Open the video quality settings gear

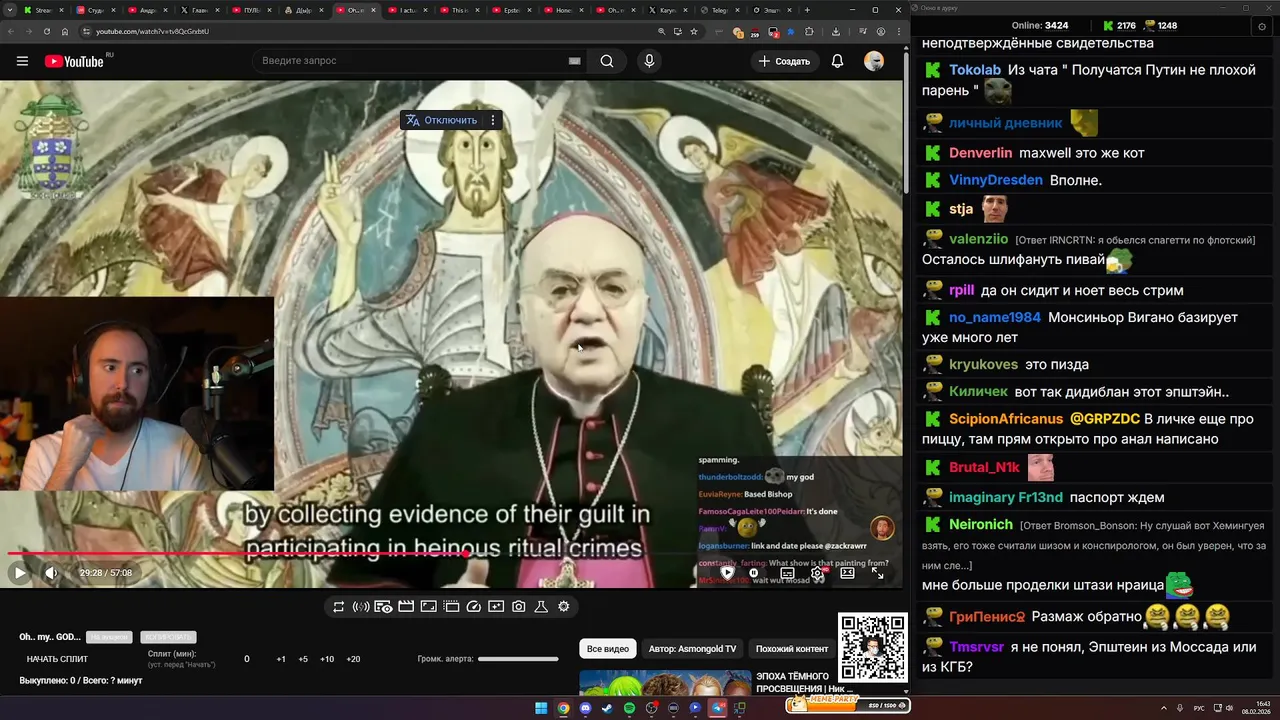point(817,573)
